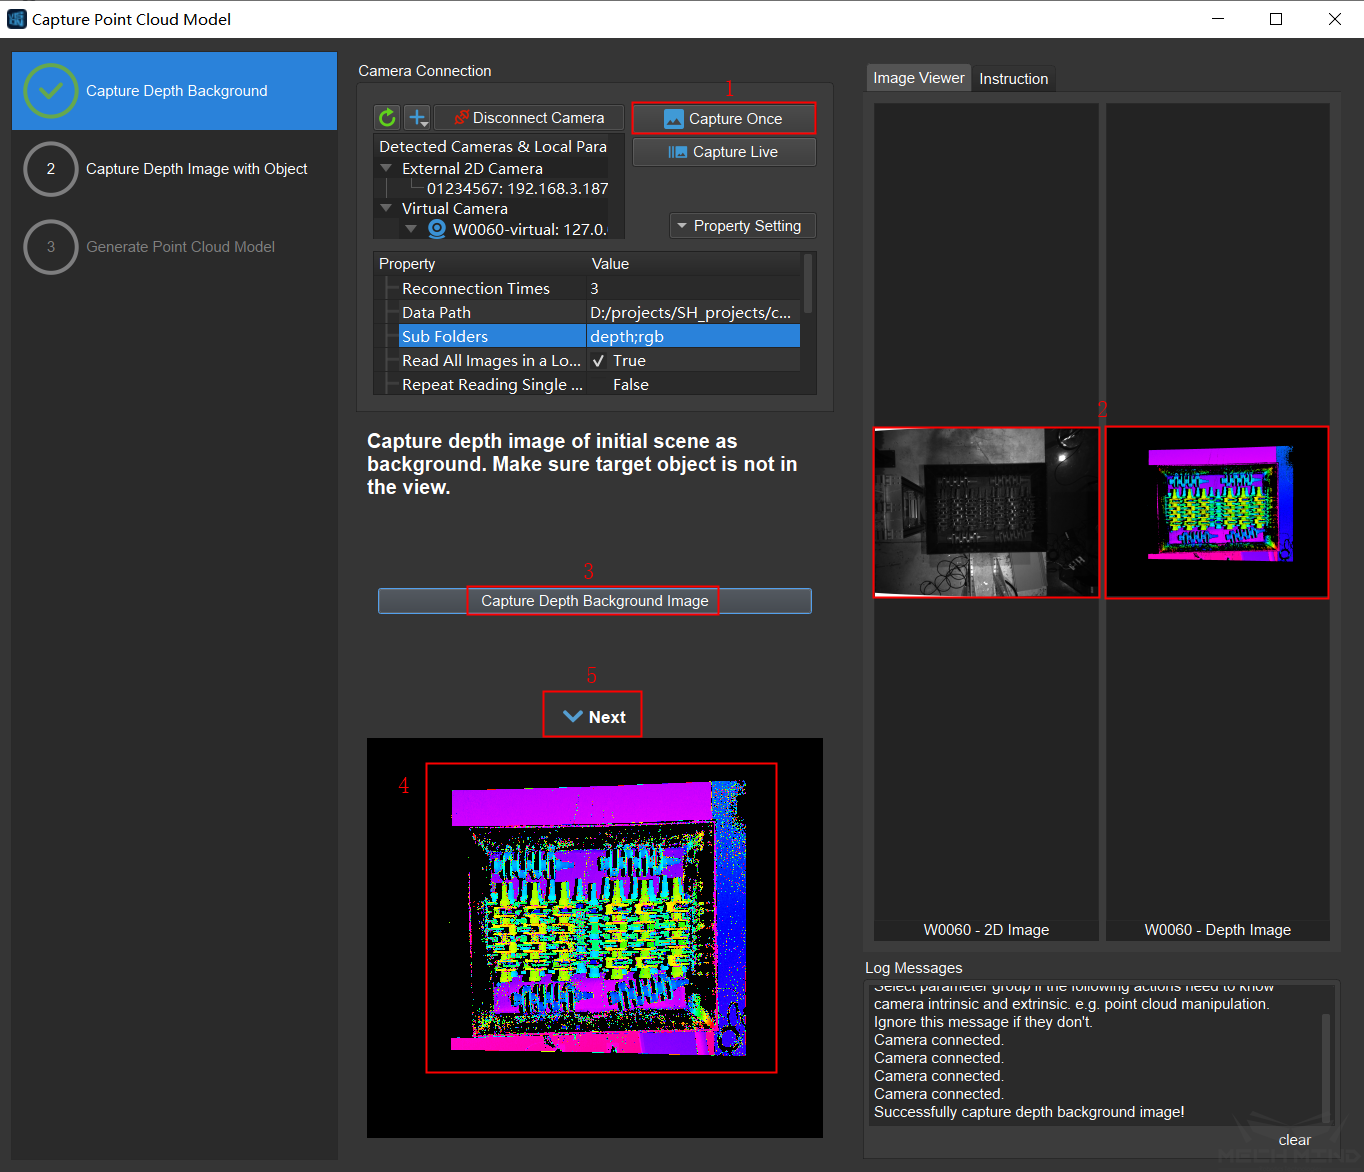Image resolution: width=1364 pixels, height=1172 pixels.
Task: Switch to the Instruction tab
Action: click(1013, 79)
